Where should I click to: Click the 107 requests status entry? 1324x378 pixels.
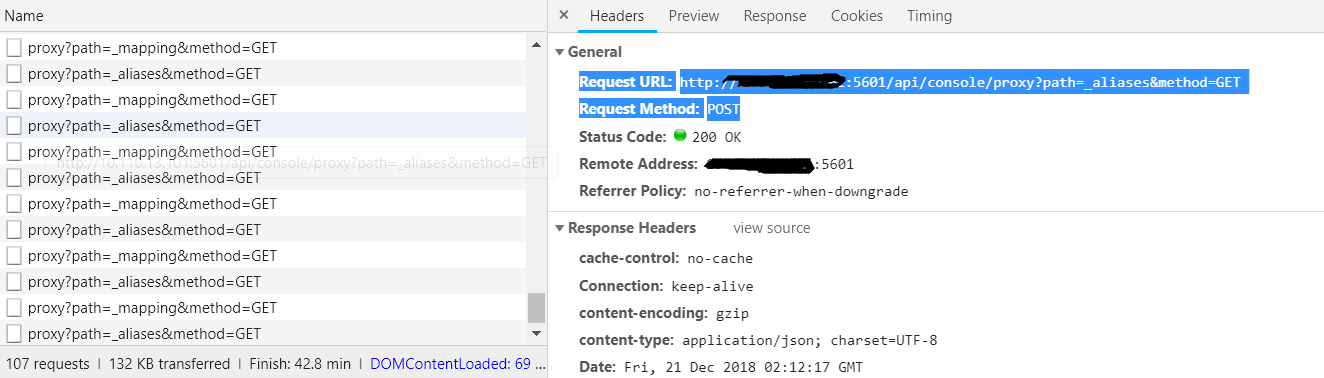click(x=48, y=364)
